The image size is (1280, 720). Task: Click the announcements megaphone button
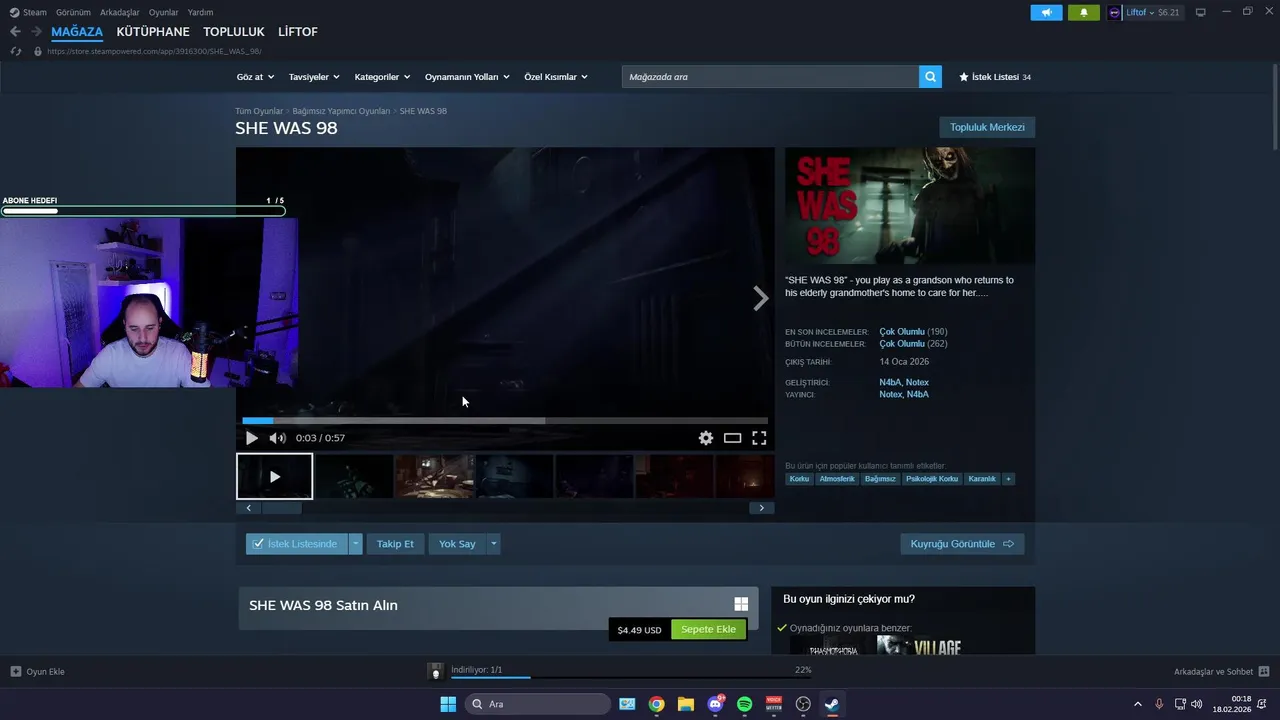point(1046,13)
